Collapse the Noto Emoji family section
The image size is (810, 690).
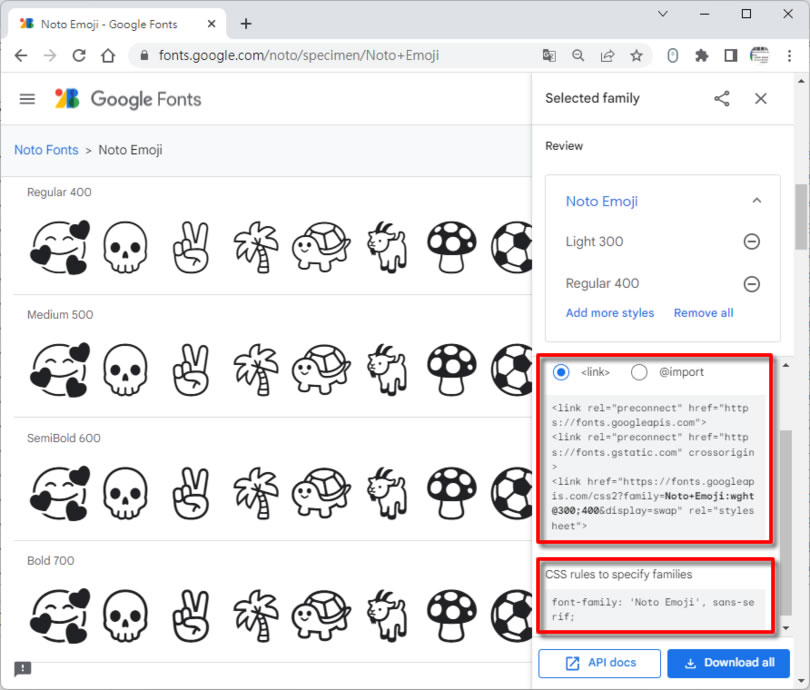click(x=757, y=200)
